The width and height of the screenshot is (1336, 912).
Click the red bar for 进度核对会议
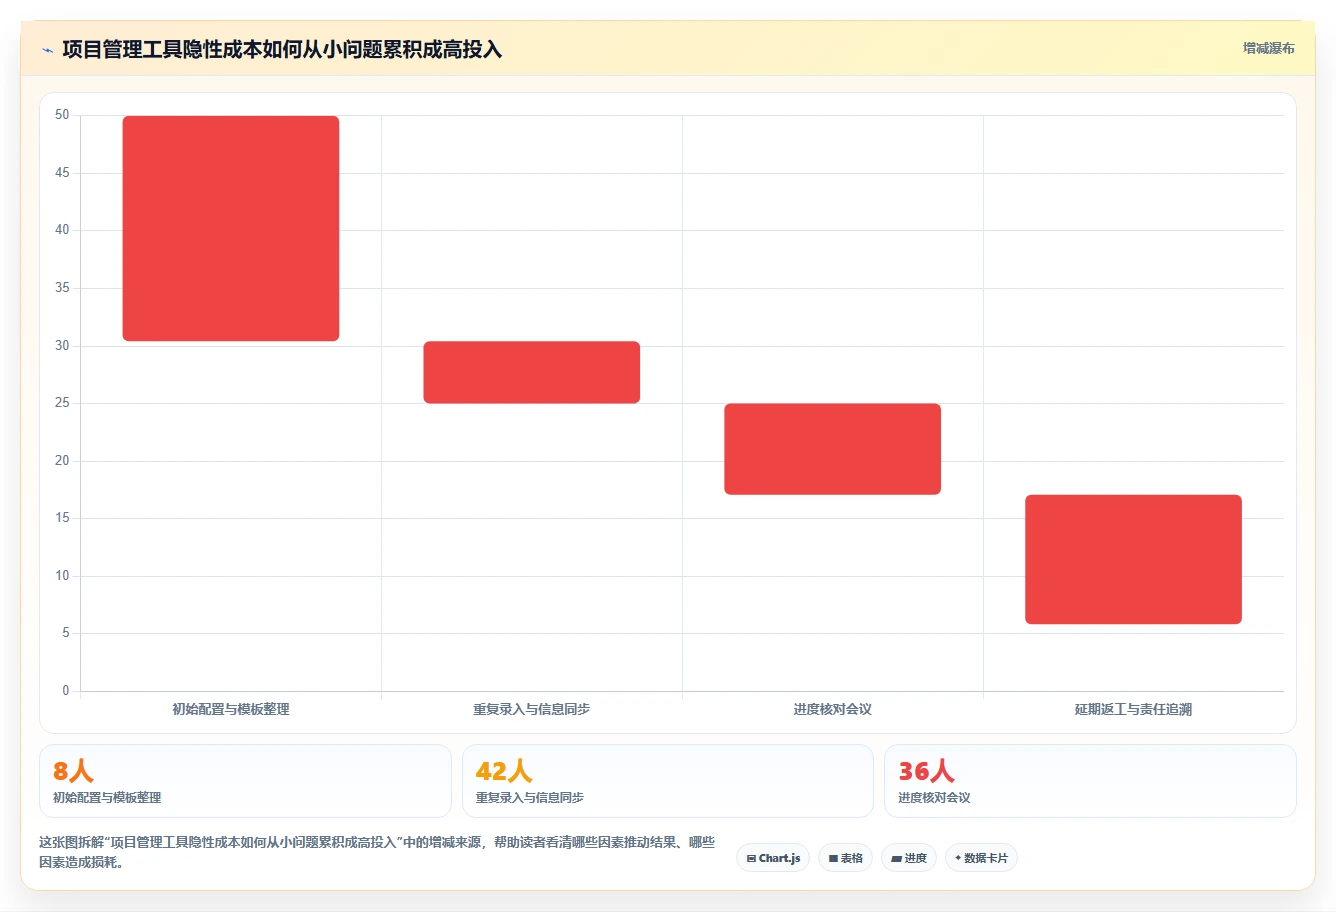point(833,449)
